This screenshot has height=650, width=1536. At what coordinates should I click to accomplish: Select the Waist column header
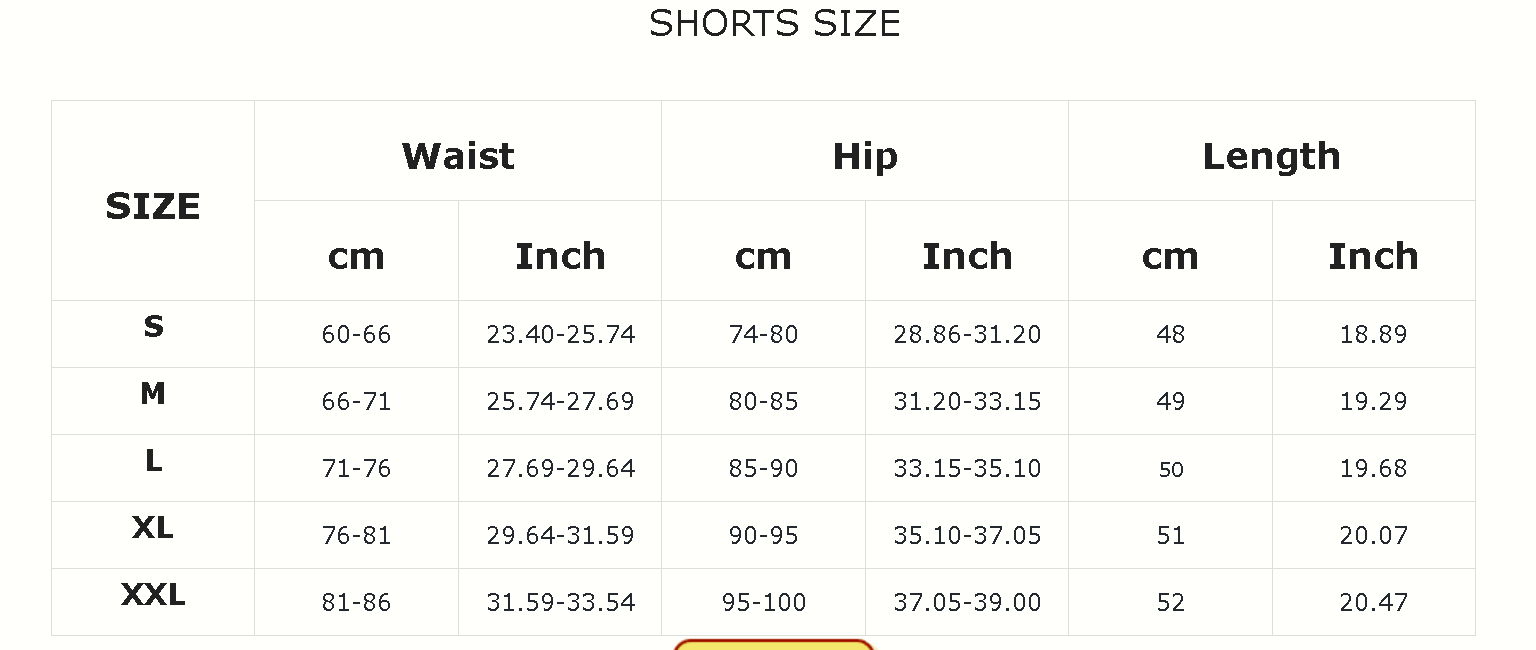pyautogui.click(x=458, y=156)
